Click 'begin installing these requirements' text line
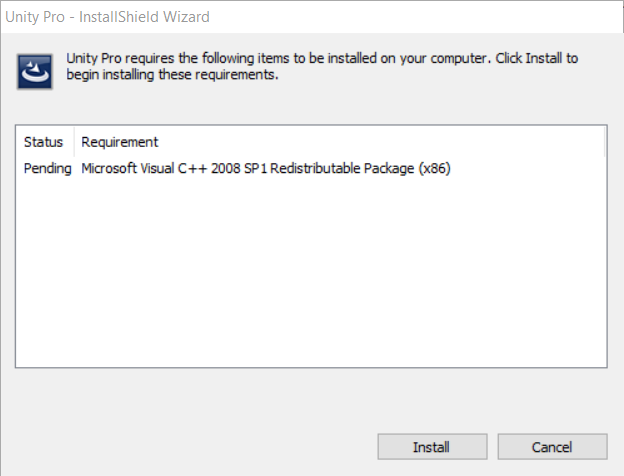Image resolution: width=624 pixels, height=476 pixels. pos(172,74)
